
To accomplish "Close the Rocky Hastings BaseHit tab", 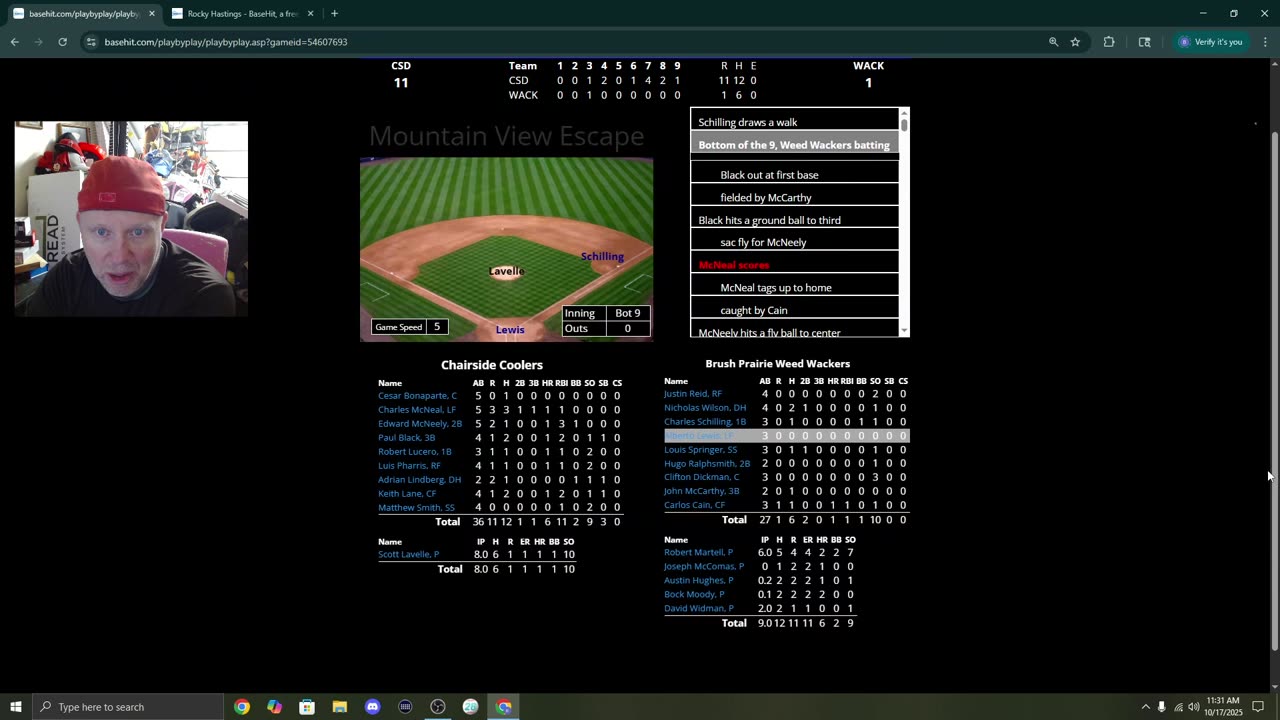I will click(310, 14).
